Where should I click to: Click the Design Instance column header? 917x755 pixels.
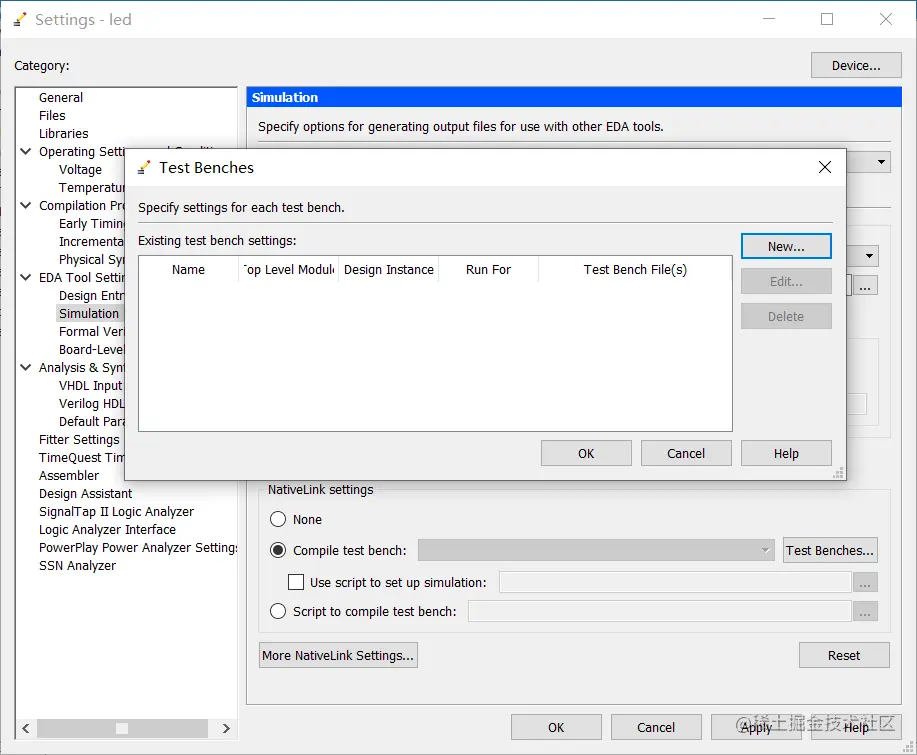coord(388,270)
